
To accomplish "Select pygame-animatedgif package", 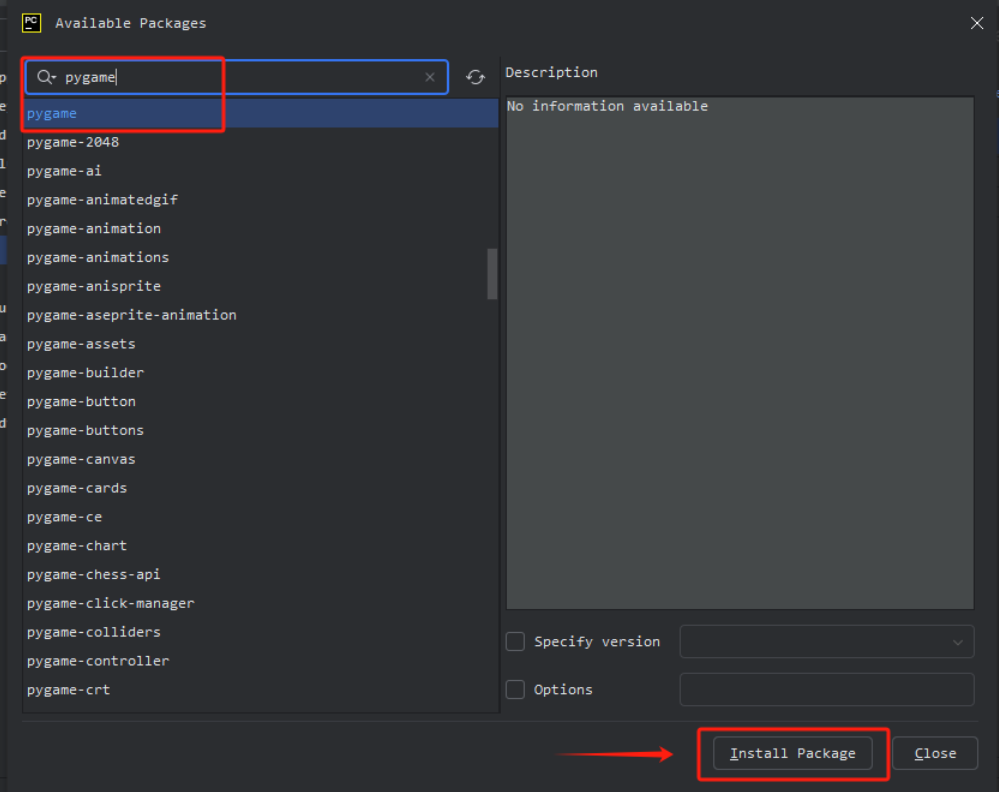I will [261, 199].
